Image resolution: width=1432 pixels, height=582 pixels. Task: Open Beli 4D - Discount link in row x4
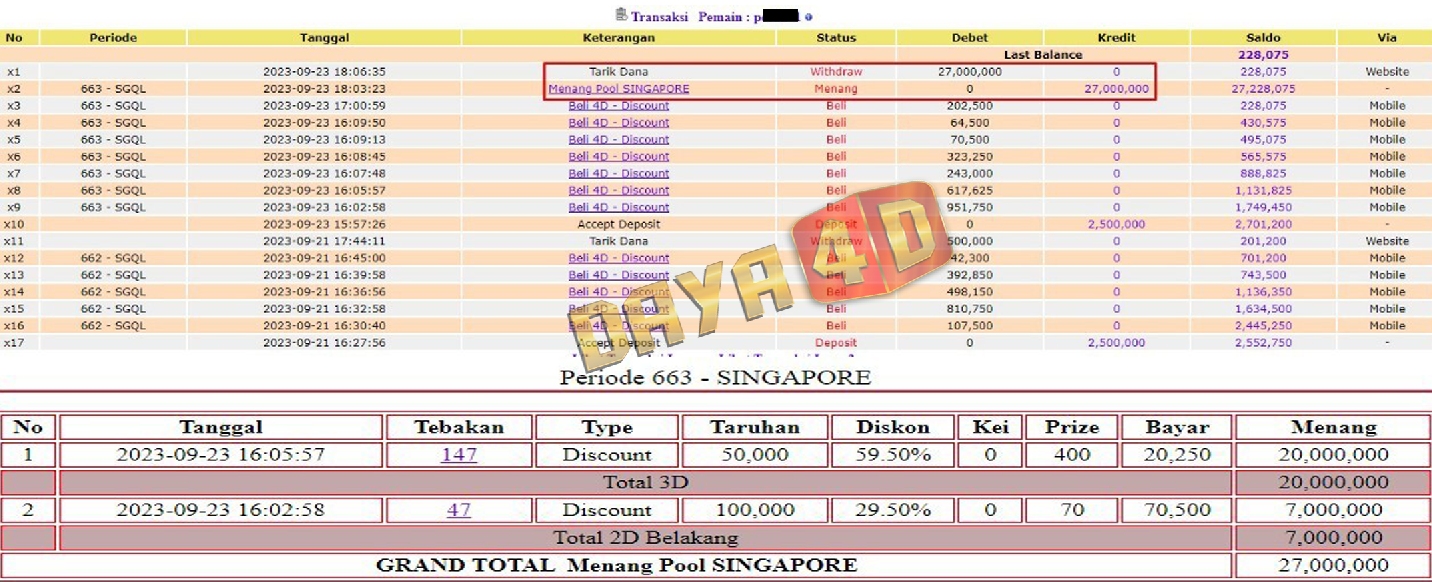(x=618, y=123)
